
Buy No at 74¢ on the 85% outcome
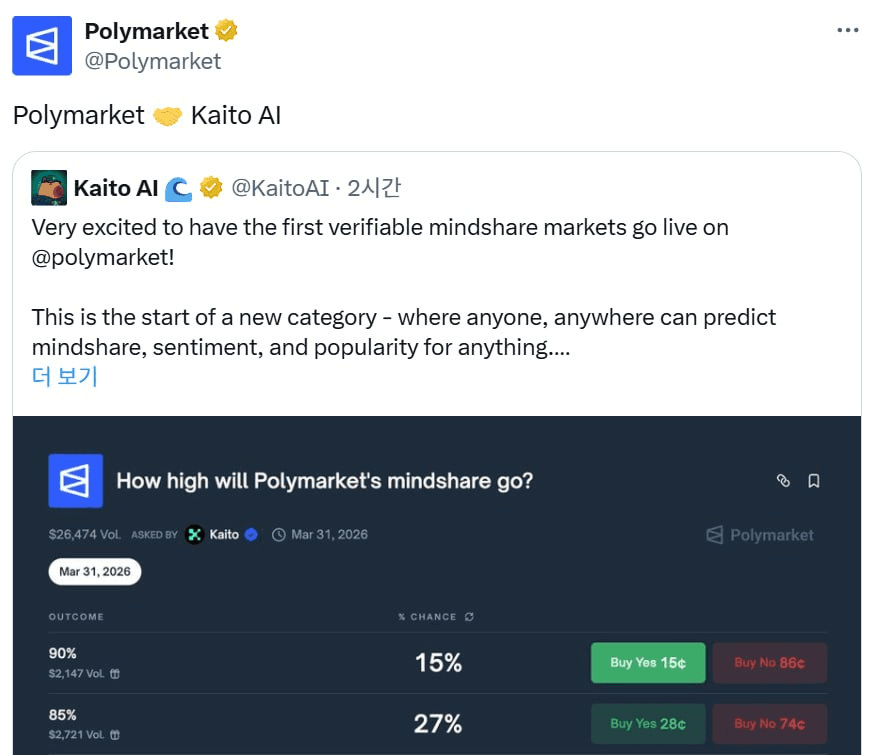coord(770,724)
